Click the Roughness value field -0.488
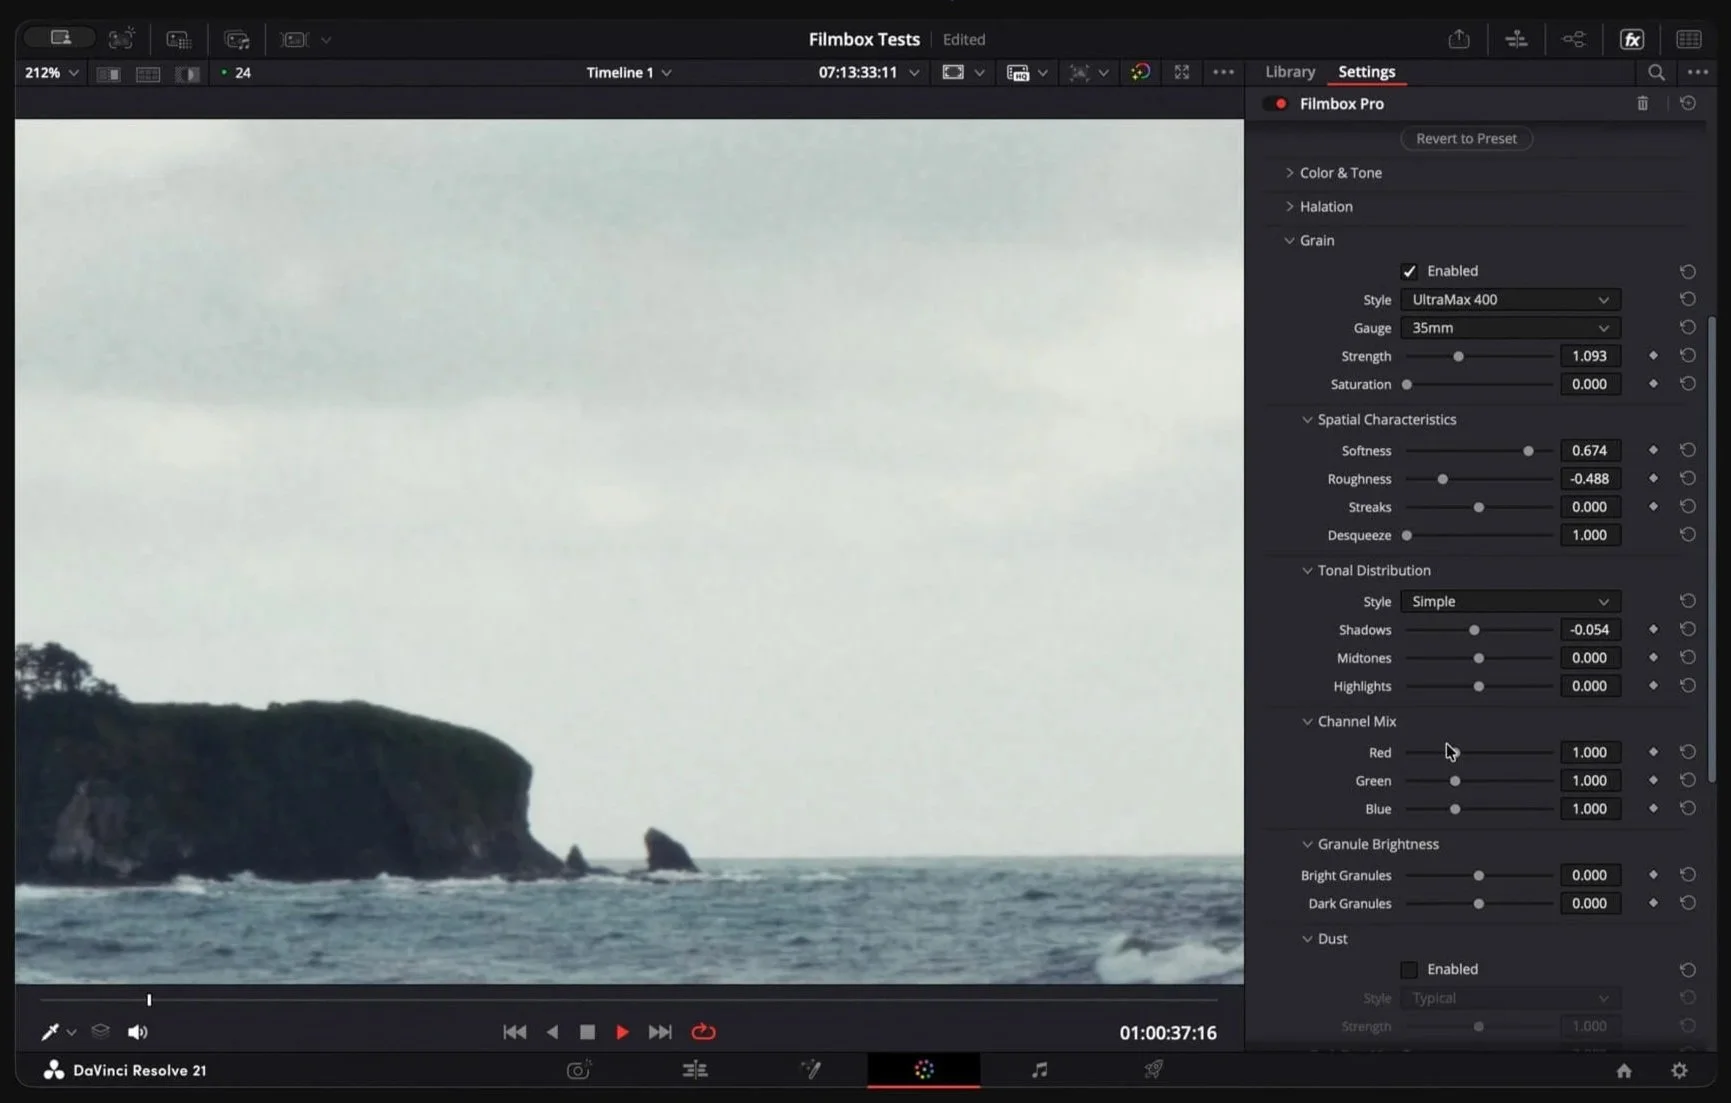1731x1103 pixels. [1590, 479]
